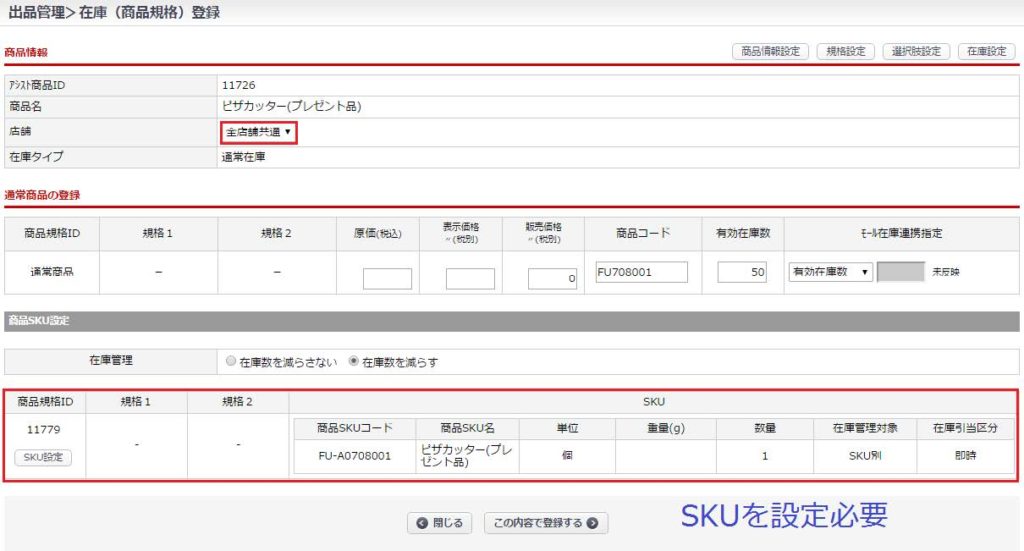Click the 閉じる button
1024x551 pixels.
point(440,523)
